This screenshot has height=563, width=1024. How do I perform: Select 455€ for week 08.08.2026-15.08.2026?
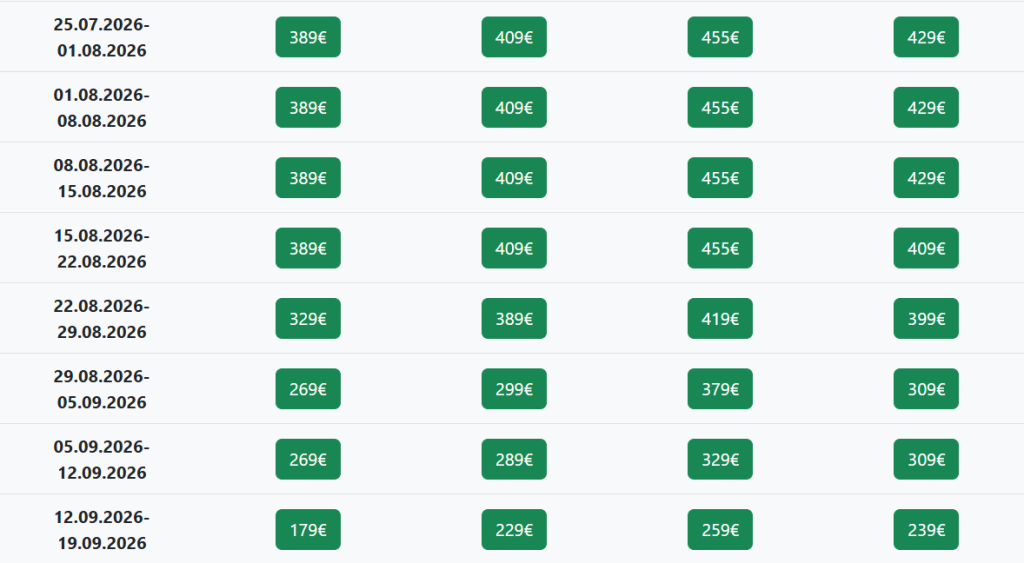pyautogui.click(x=720, y=178)
